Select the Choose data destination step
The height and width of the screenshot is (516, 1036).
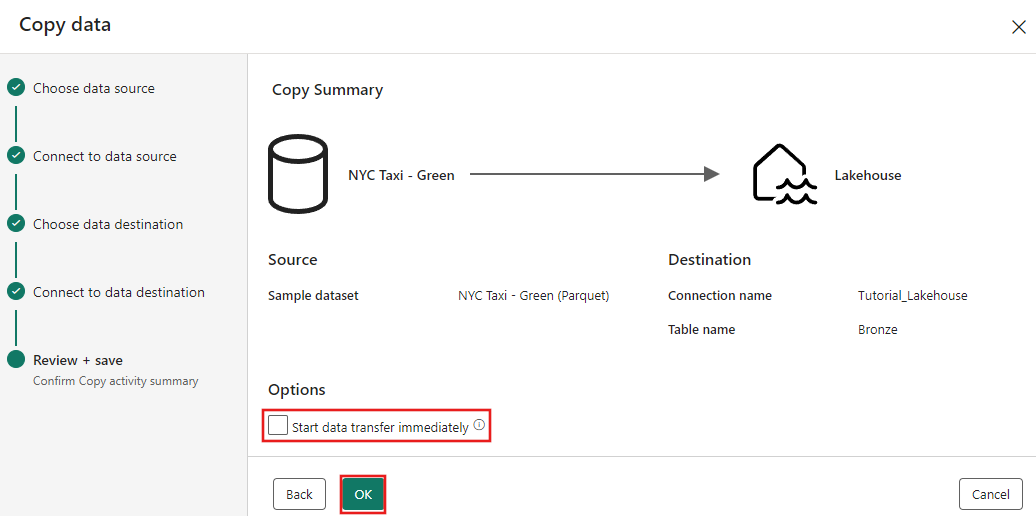click(x=108, y=224)
